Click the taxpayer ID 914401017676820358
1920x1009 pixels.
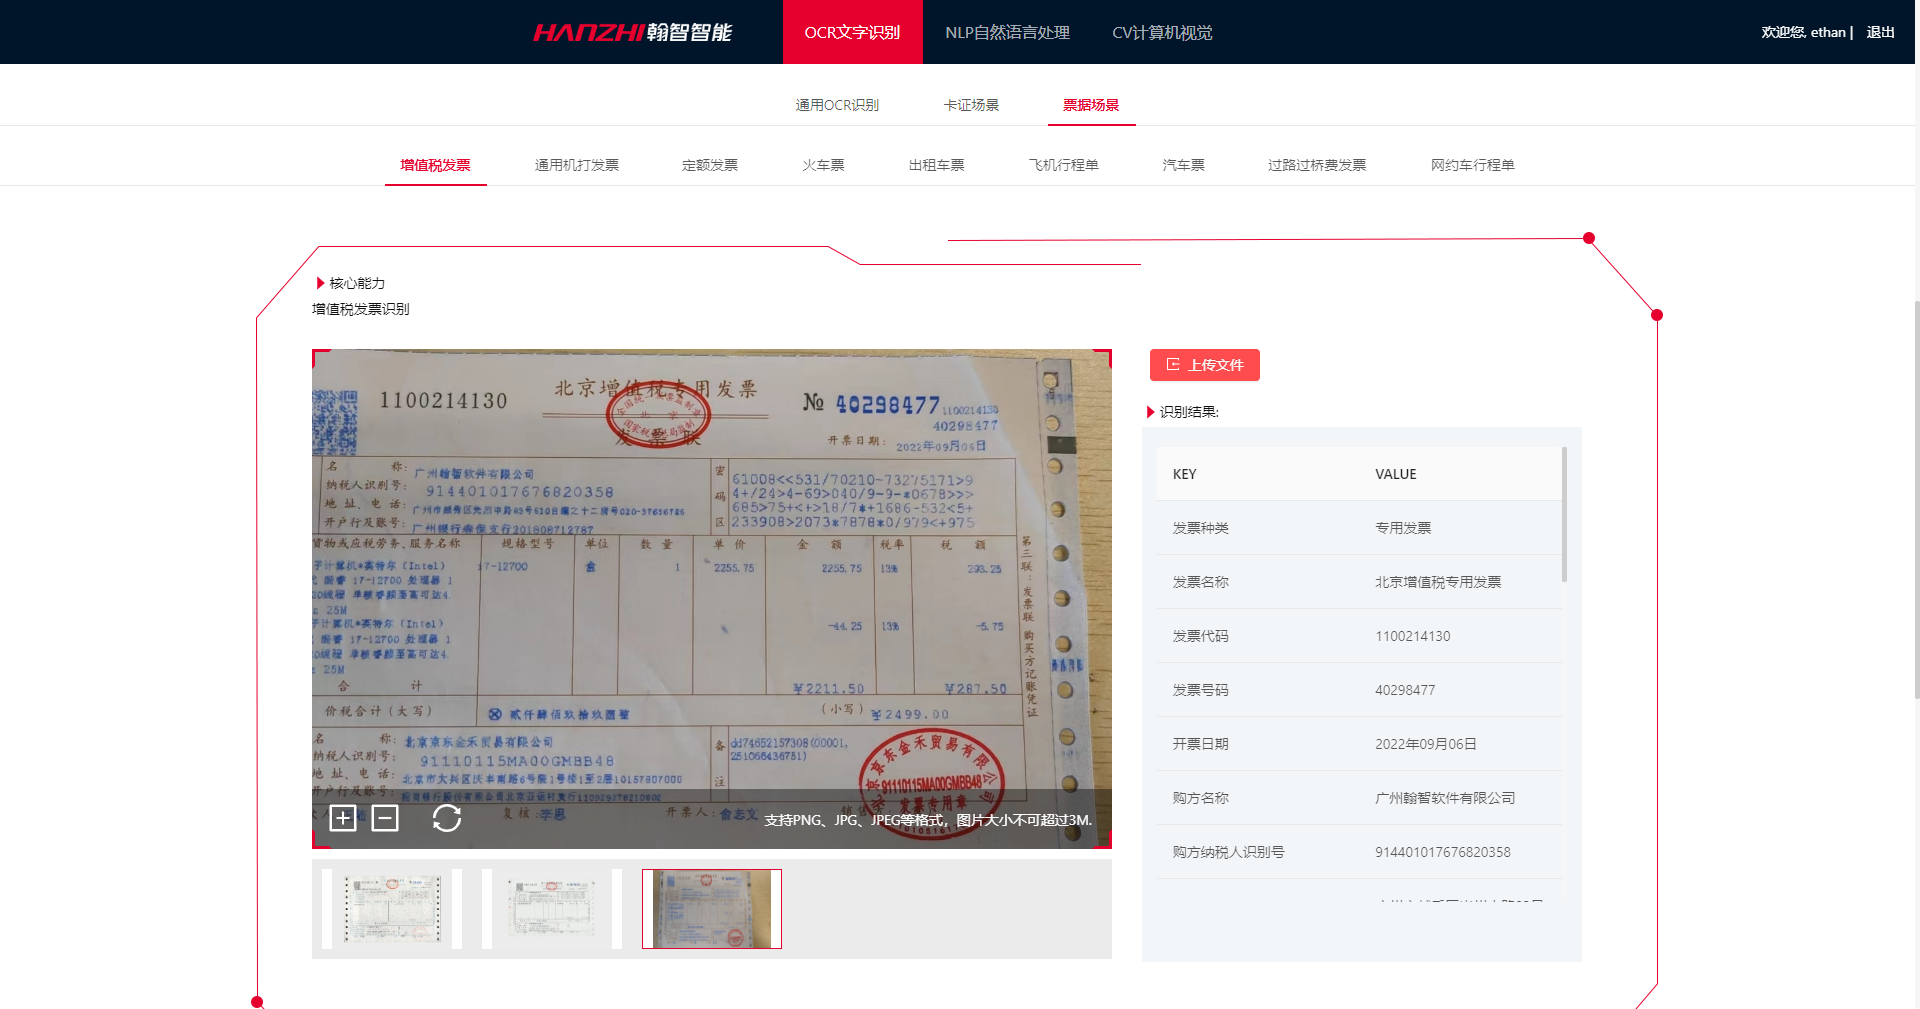(x=1443, y=852)
